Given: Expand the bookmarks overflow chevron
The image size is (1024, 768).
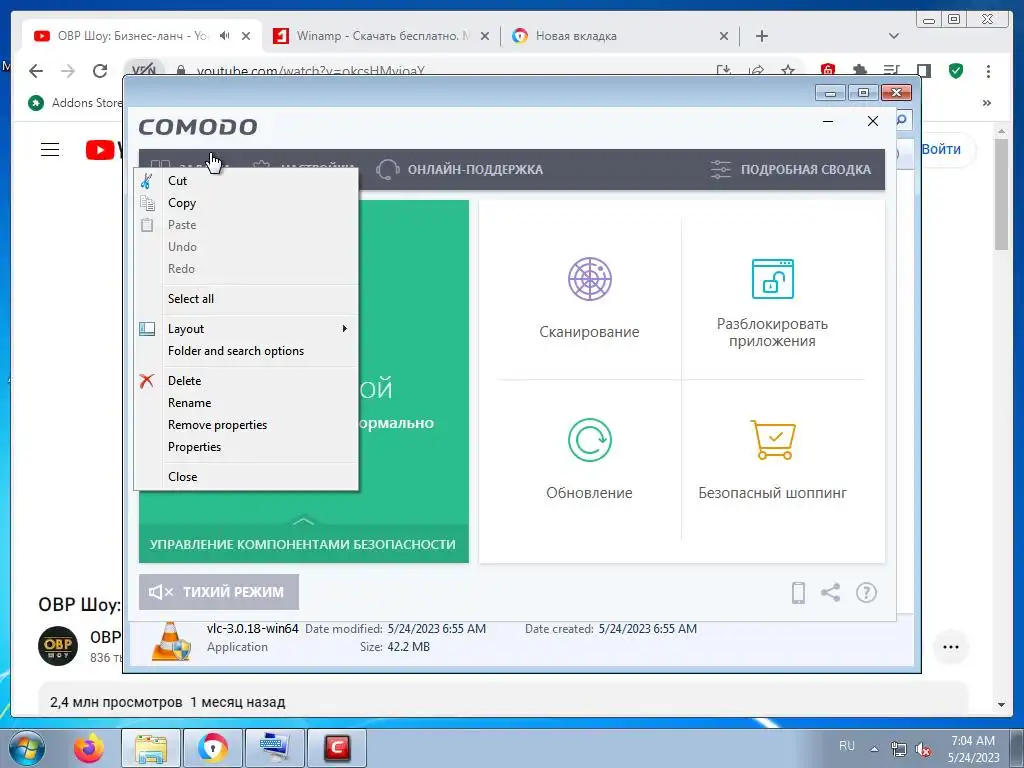Looking at the screenshot, I should pyautogui.click(x=987, y=103).
